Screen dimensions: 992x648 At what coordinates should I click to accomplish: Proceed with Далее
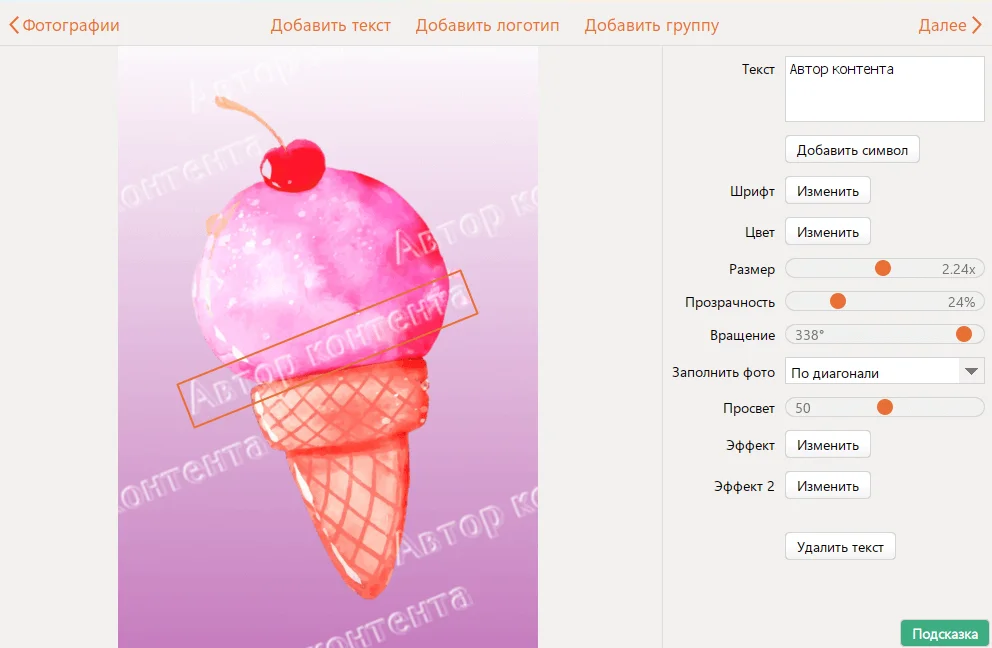950,25
